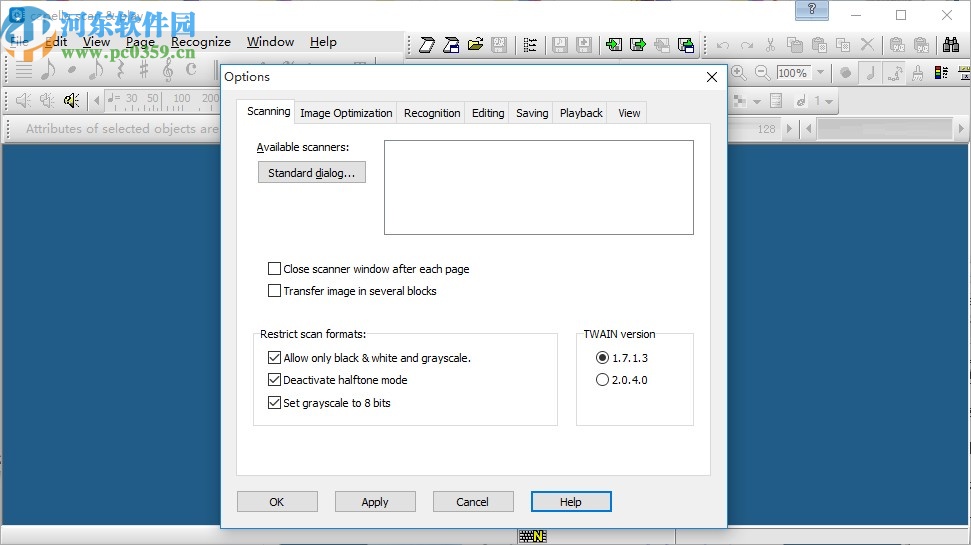
Task: Click the treble clef icon
Action: point(168,69)
